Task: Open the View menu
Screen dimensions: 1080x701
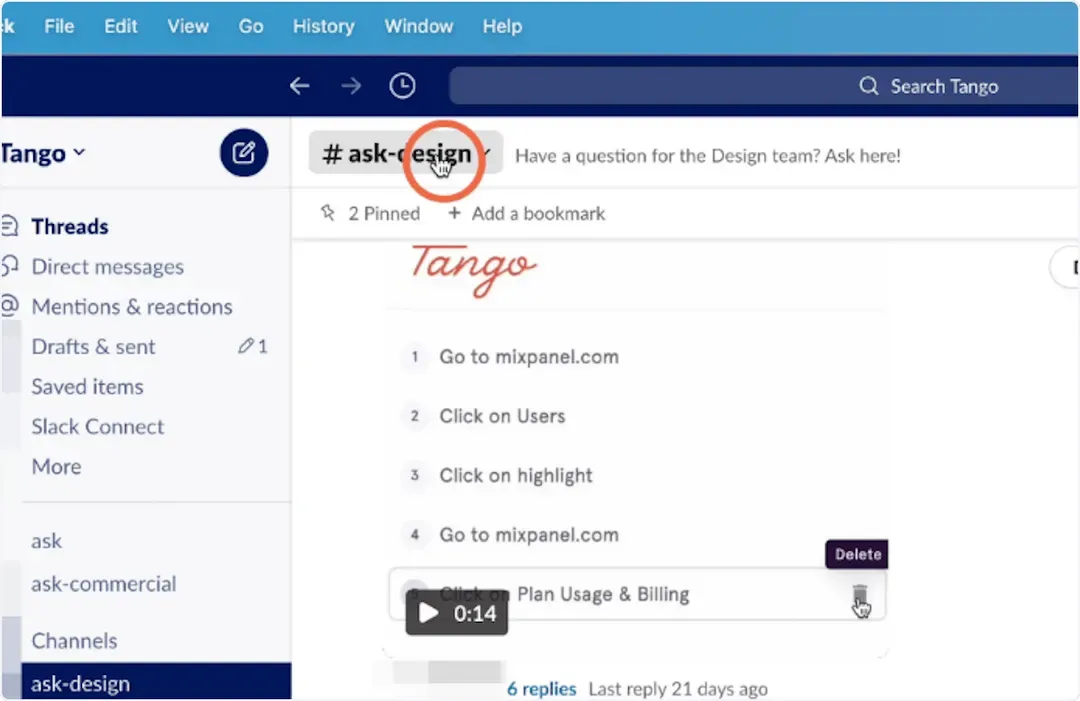Action: [x=188, y=26]
